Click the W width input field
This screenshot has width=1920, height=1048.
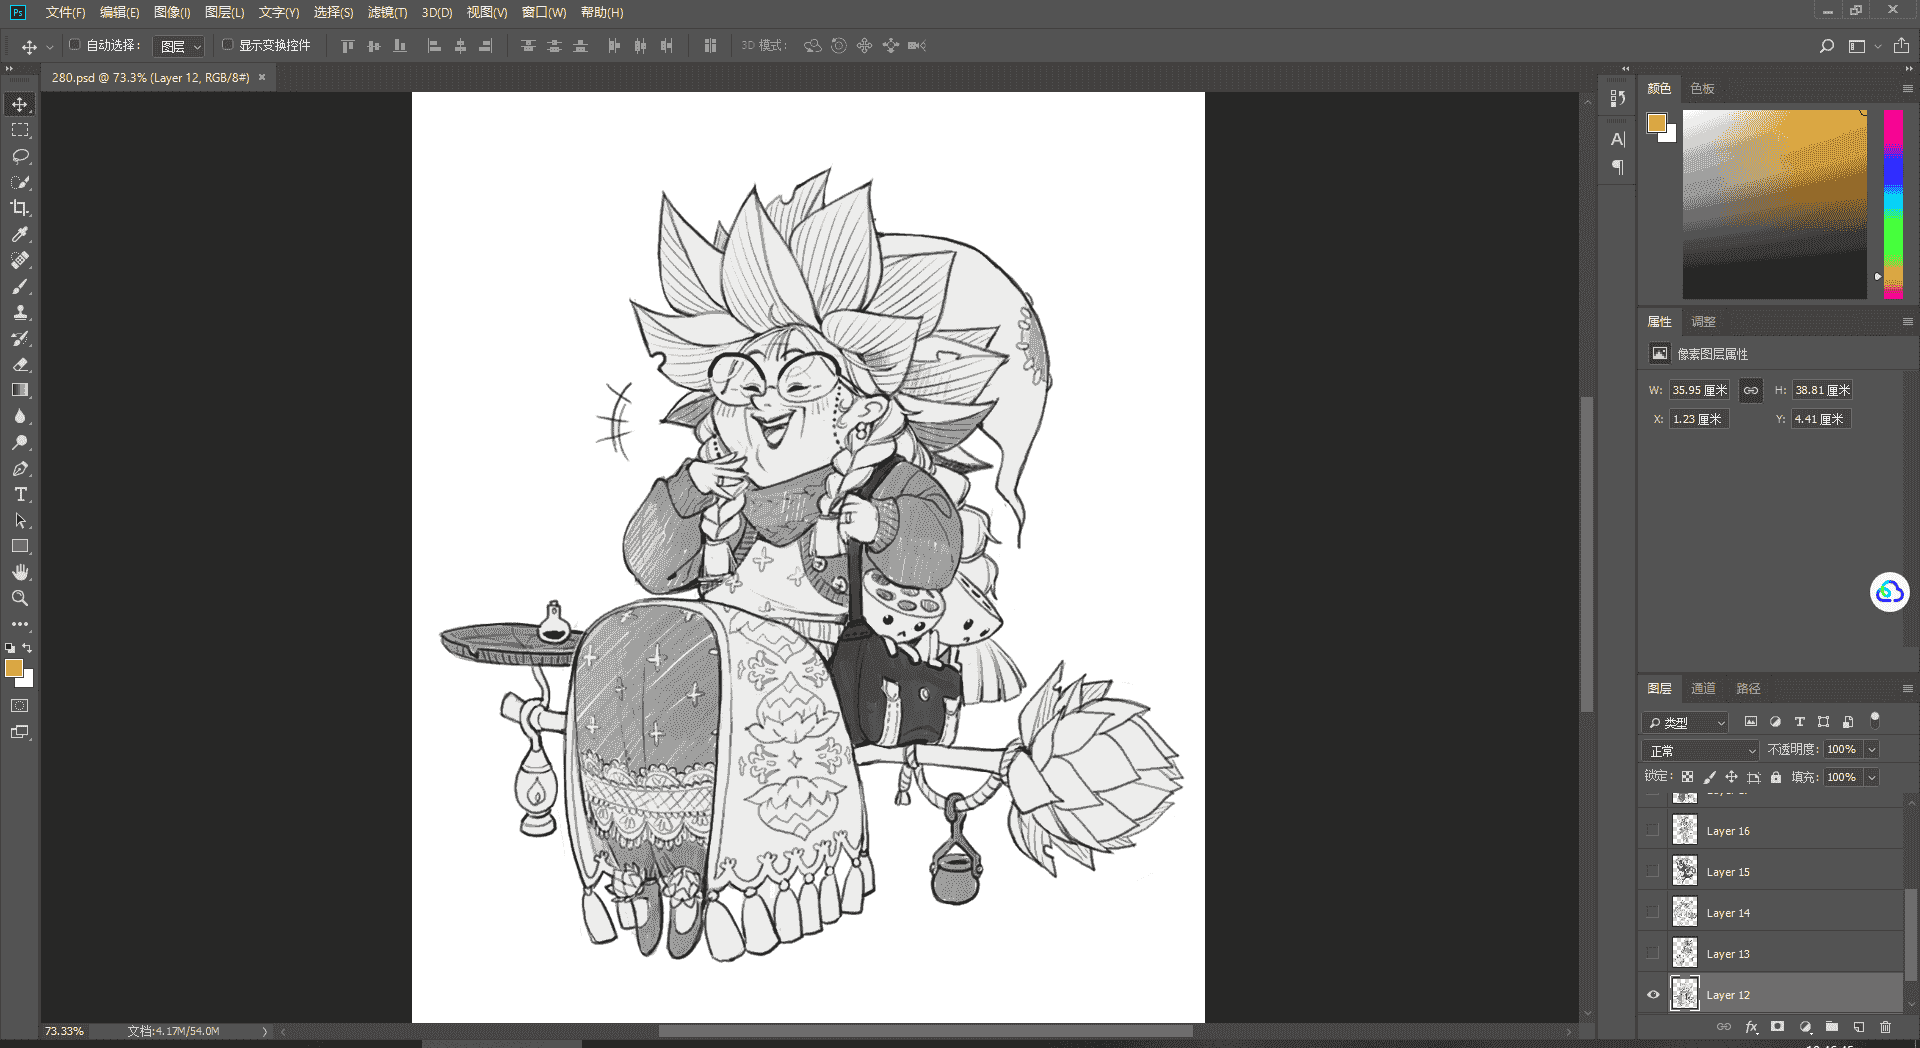(1699, 390)
